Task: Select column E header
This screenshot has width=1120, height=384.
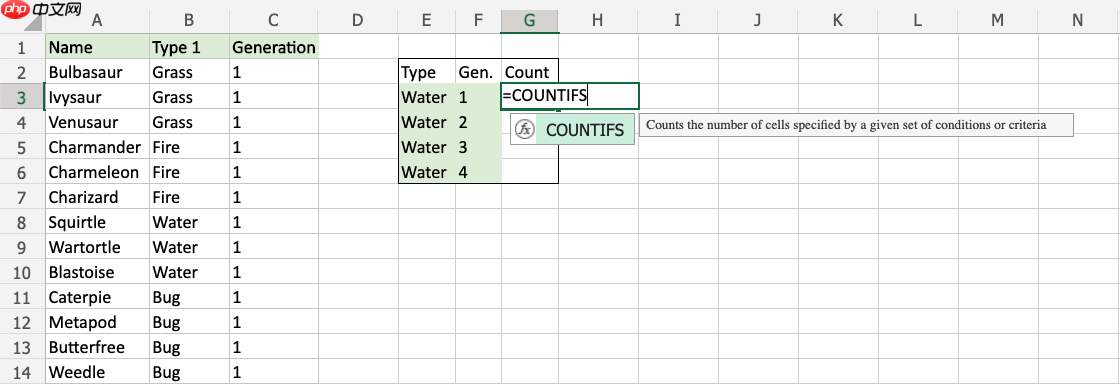Action: coord(427,21)
